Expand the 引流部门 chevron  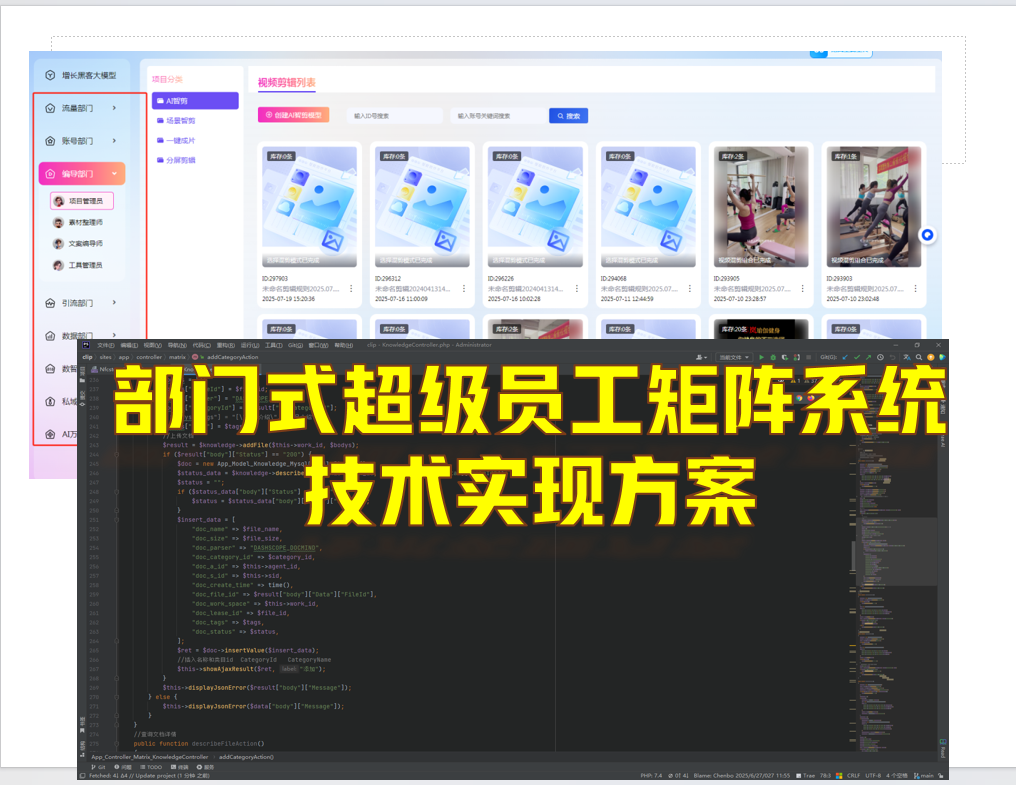tap(114, 303)
